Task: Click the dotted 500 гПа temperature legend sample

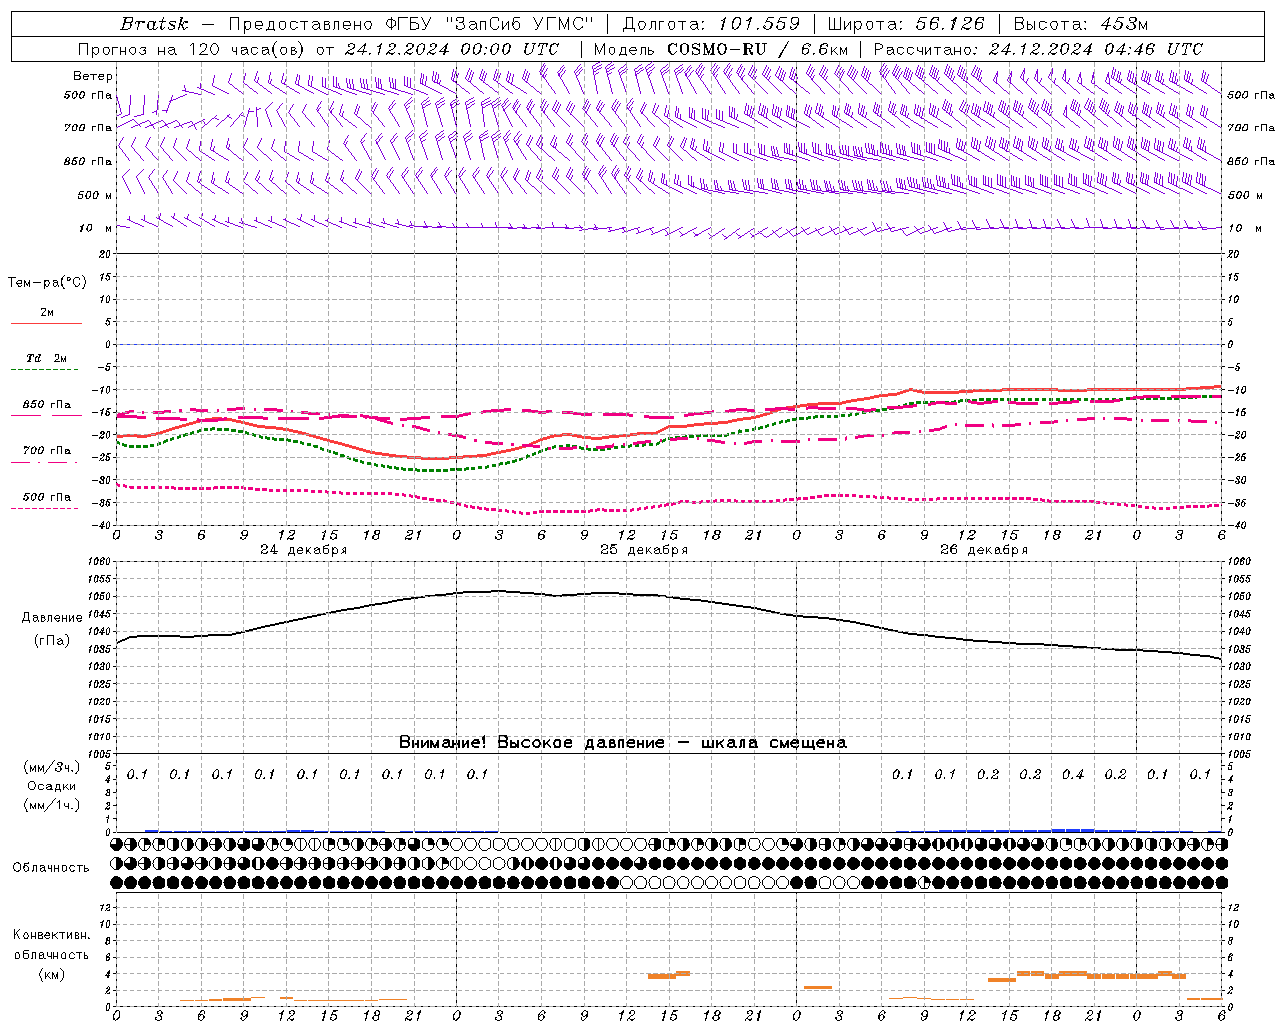Action: coord(44,509)
